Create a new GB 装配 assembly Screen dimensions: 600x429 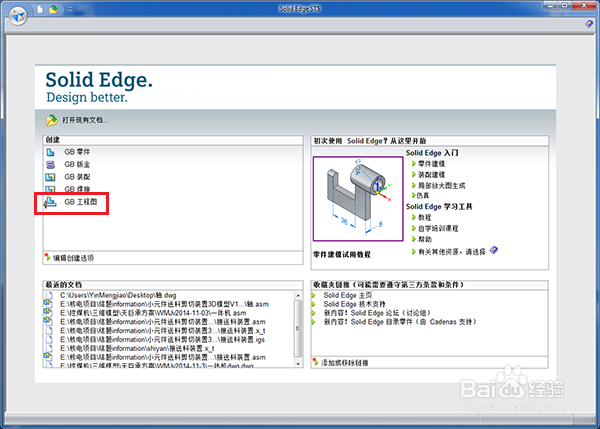coord(77,177)
